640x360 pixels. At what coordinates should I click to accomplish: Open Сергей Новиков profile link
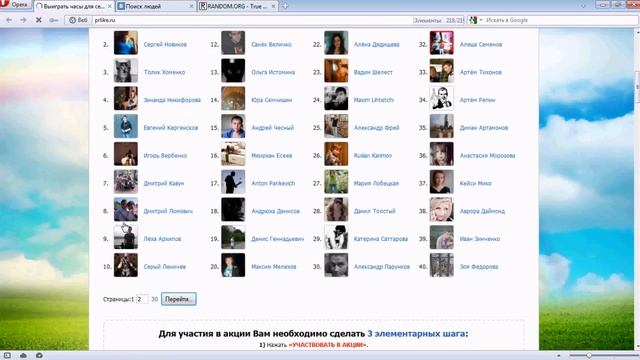tap(165, 44)
